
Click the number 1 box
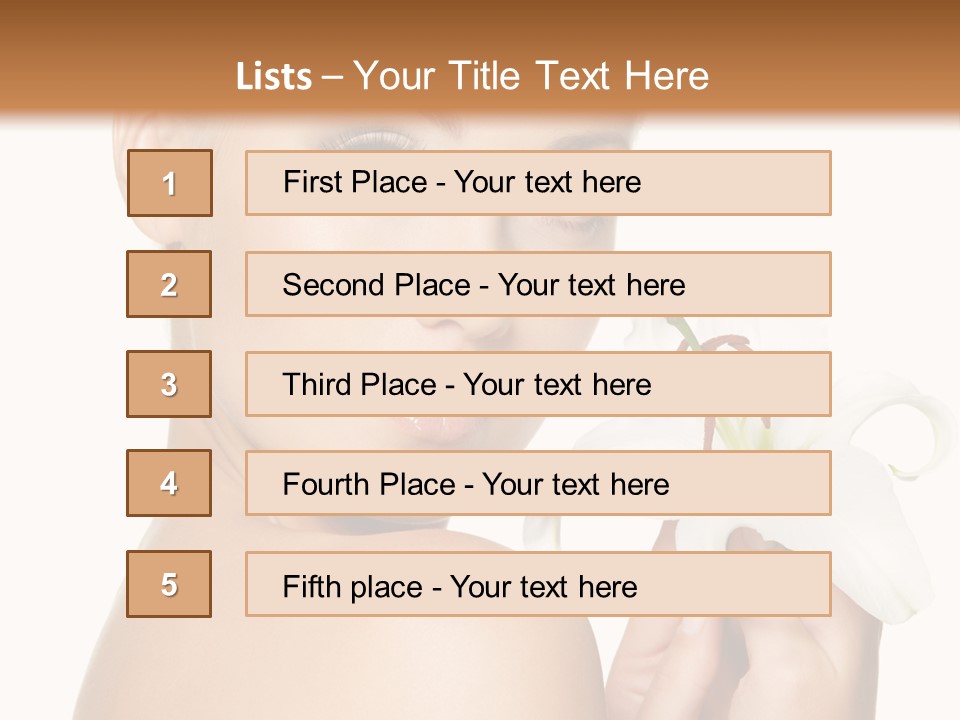[x=170, y=183]
